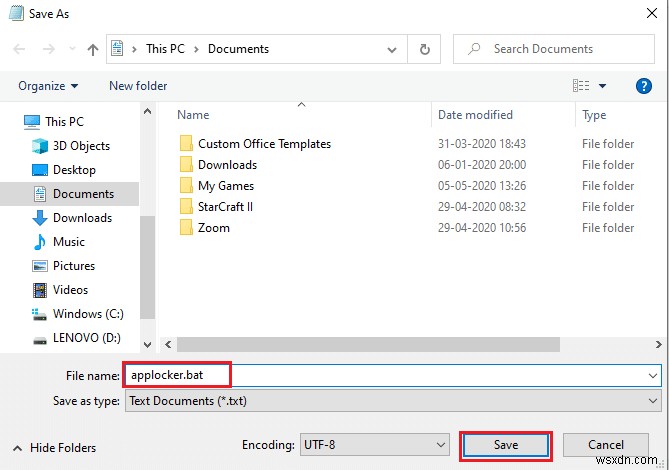This screenshot has width=669, height=470.
Task: Select the My Games folder
Action: click(x=226, y=186)
